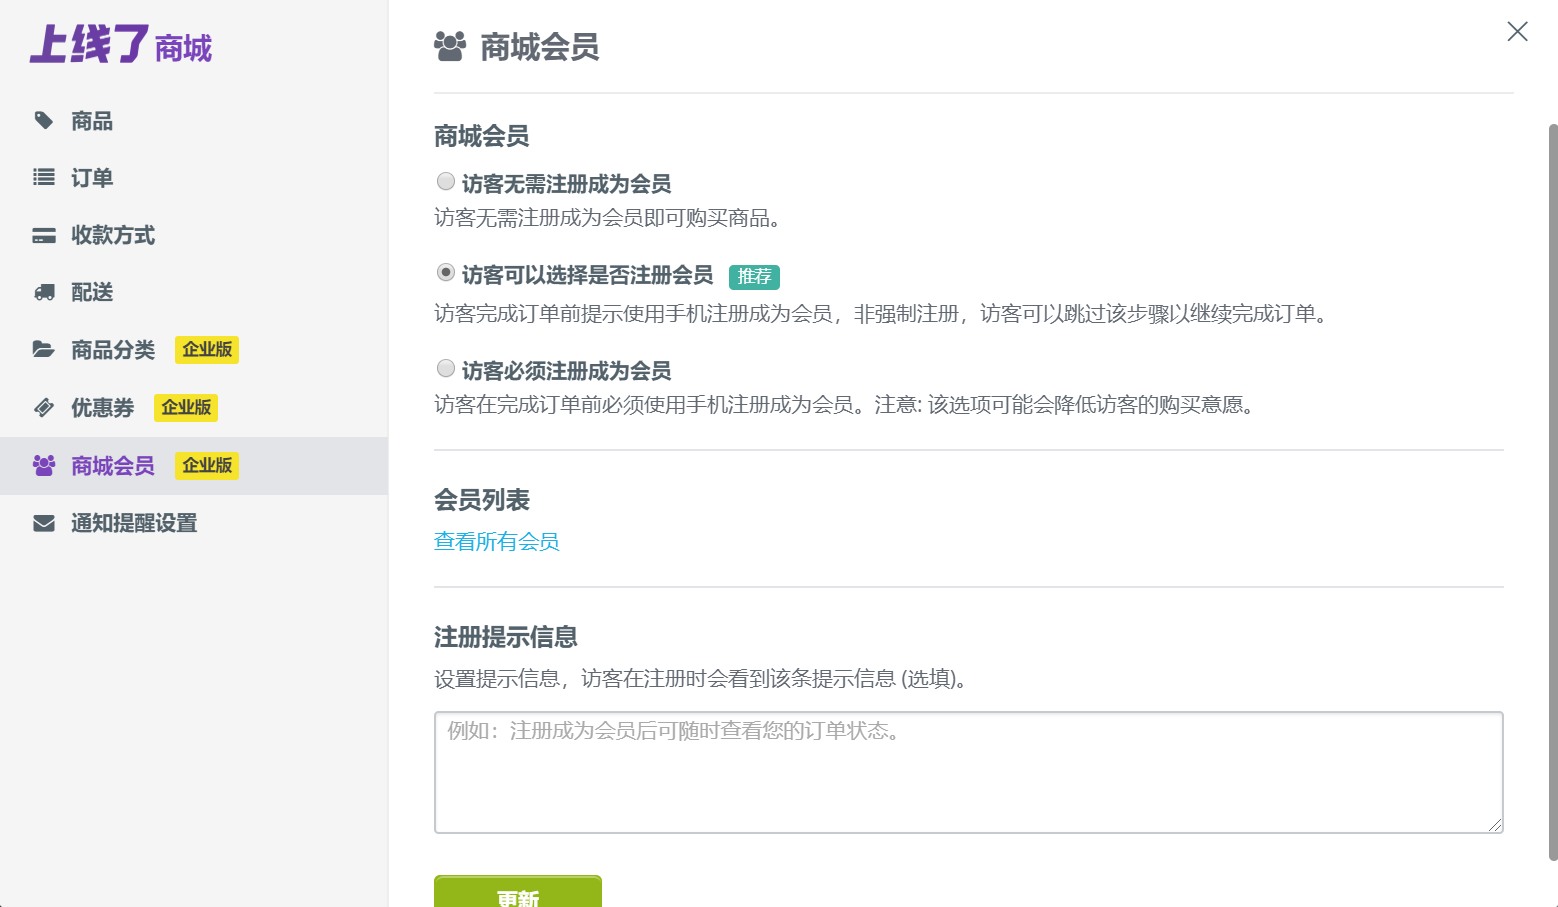The height and width of the screenshot is (907, 1558).
Task: Click the 收款方式 payment card icon
Action: 43,234
